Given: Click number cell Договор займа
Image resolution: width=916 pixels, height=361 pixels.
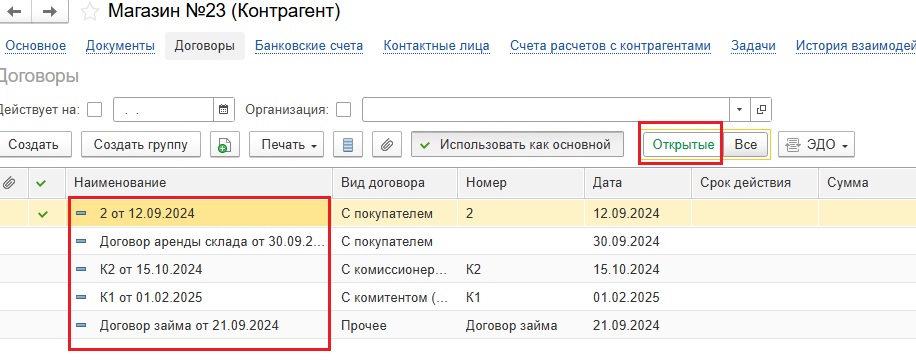Looking at the screenshot, I should click(521, 325).
